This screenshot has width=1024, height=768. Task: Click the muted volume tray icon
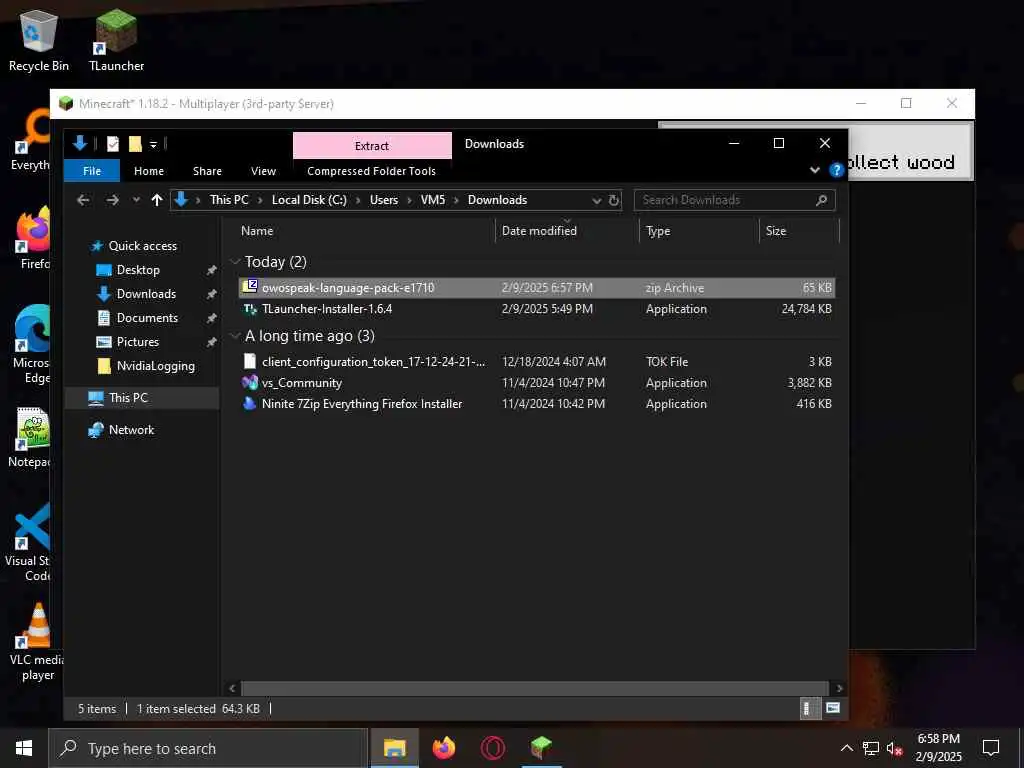coord(894,748)
